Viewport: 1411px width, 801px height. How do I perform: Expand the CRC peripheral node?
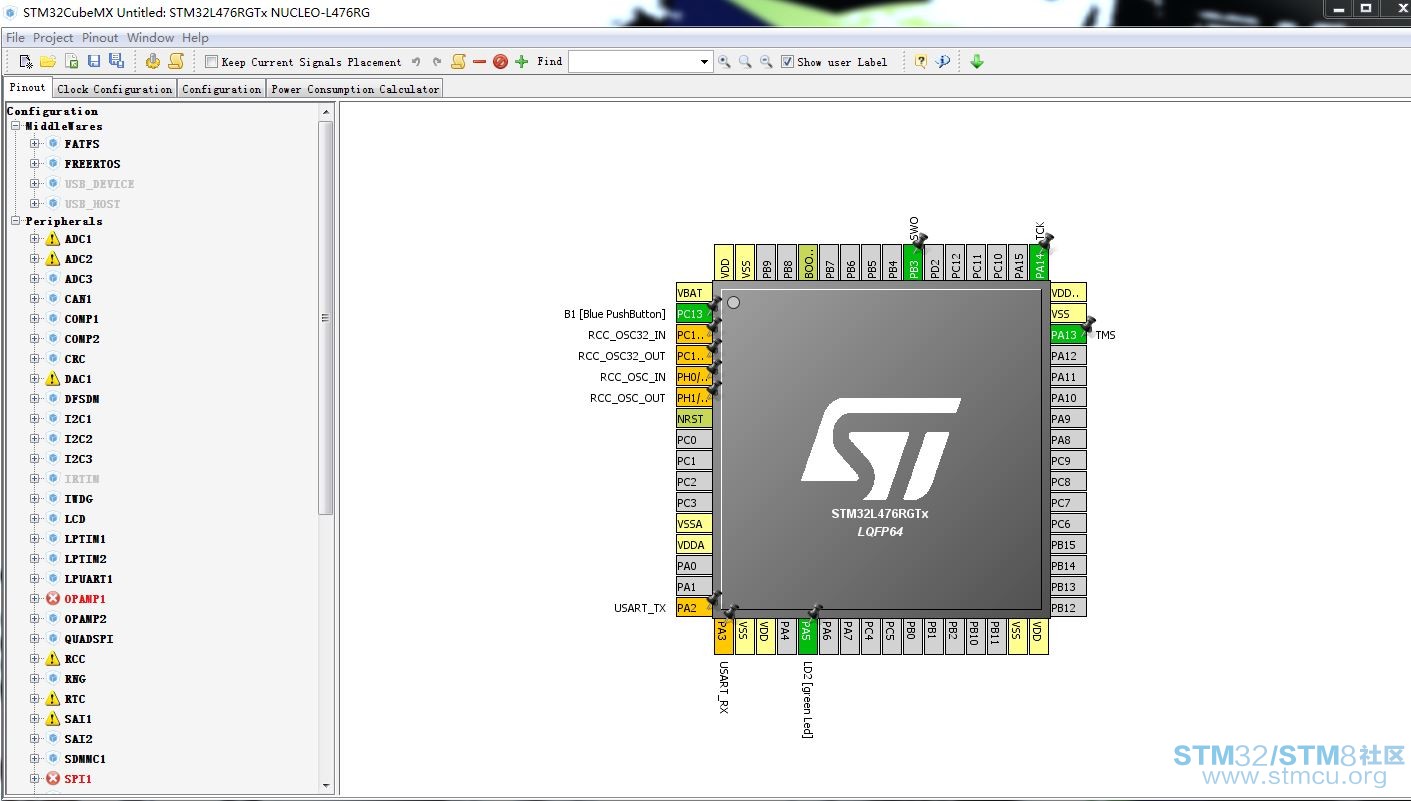click(x=35, y=359)
